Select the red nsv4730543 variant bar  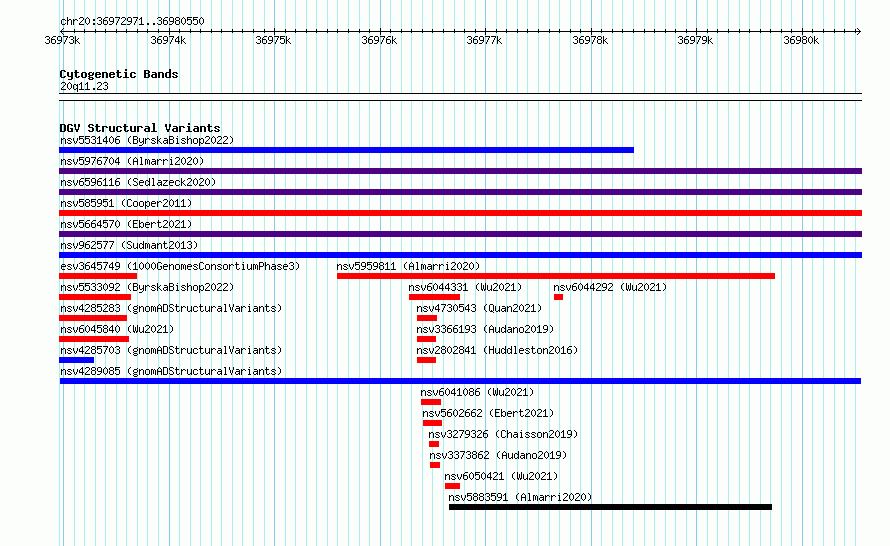coord(427,318)
